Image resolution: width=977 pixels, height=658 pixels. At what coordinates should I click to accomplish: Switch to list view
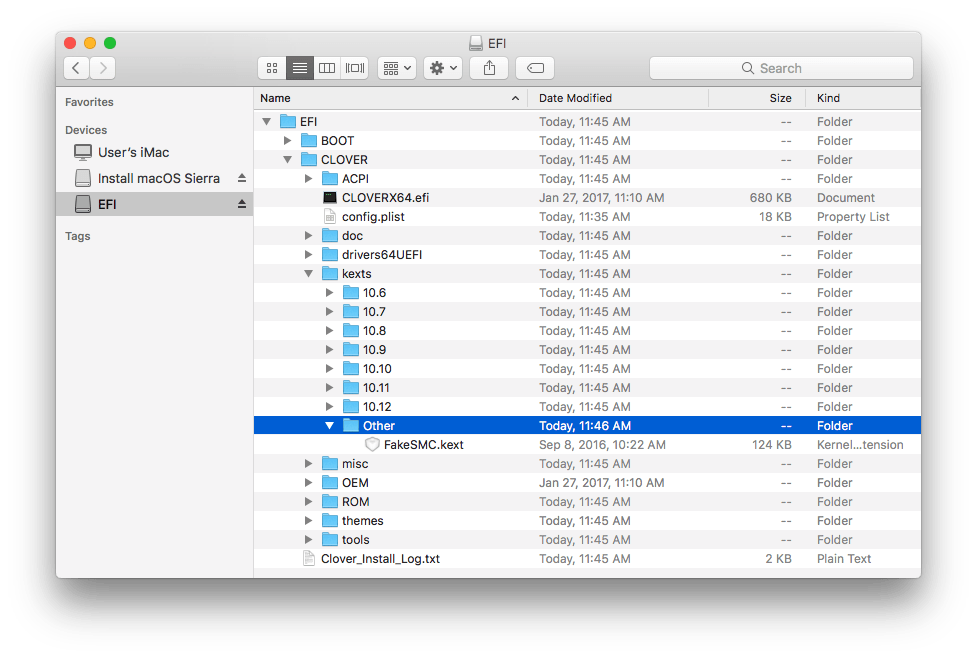point(300,68)
